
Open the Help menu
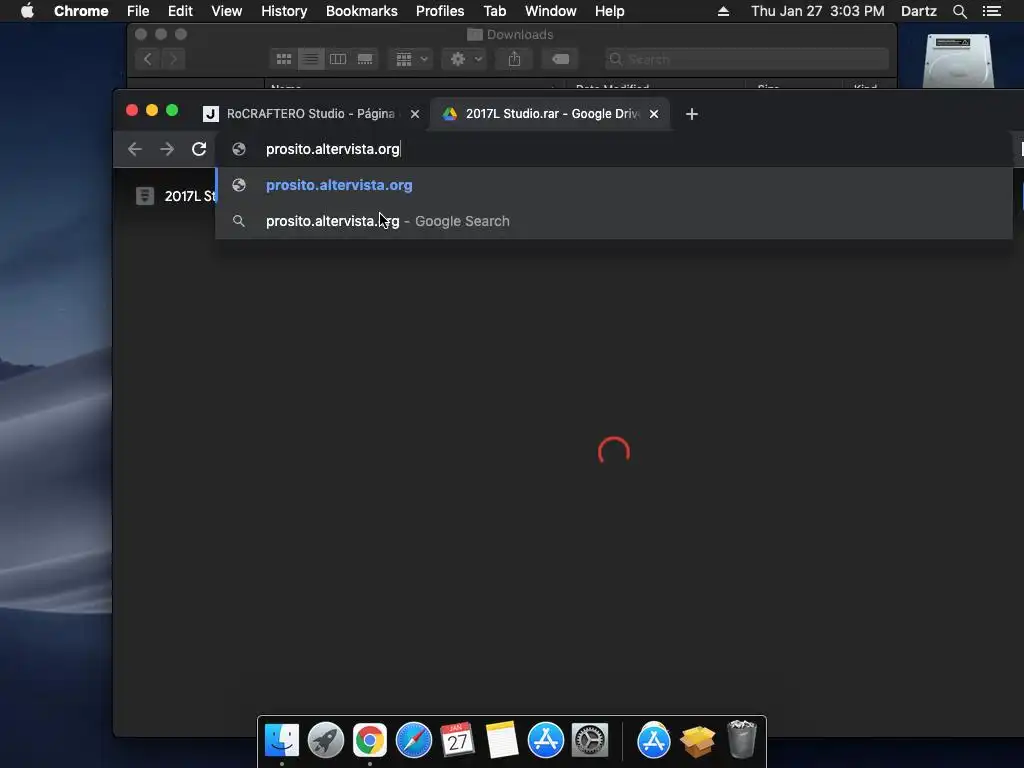click(609, 11)
